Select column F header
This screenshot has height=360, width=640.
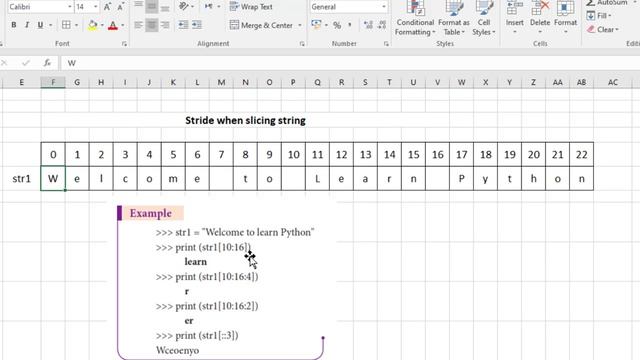[53, 82]
